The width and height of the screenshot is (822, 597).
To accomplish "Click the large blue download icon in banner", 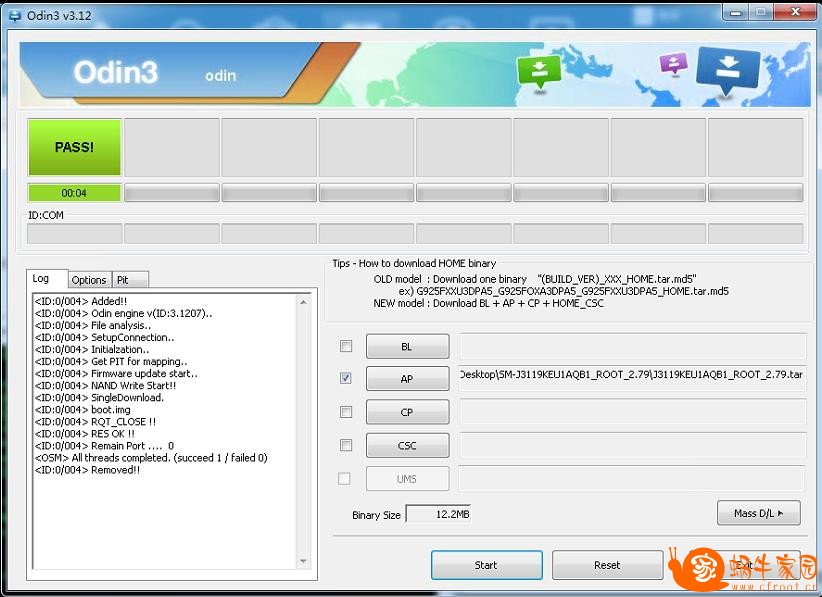I will 728,71.
